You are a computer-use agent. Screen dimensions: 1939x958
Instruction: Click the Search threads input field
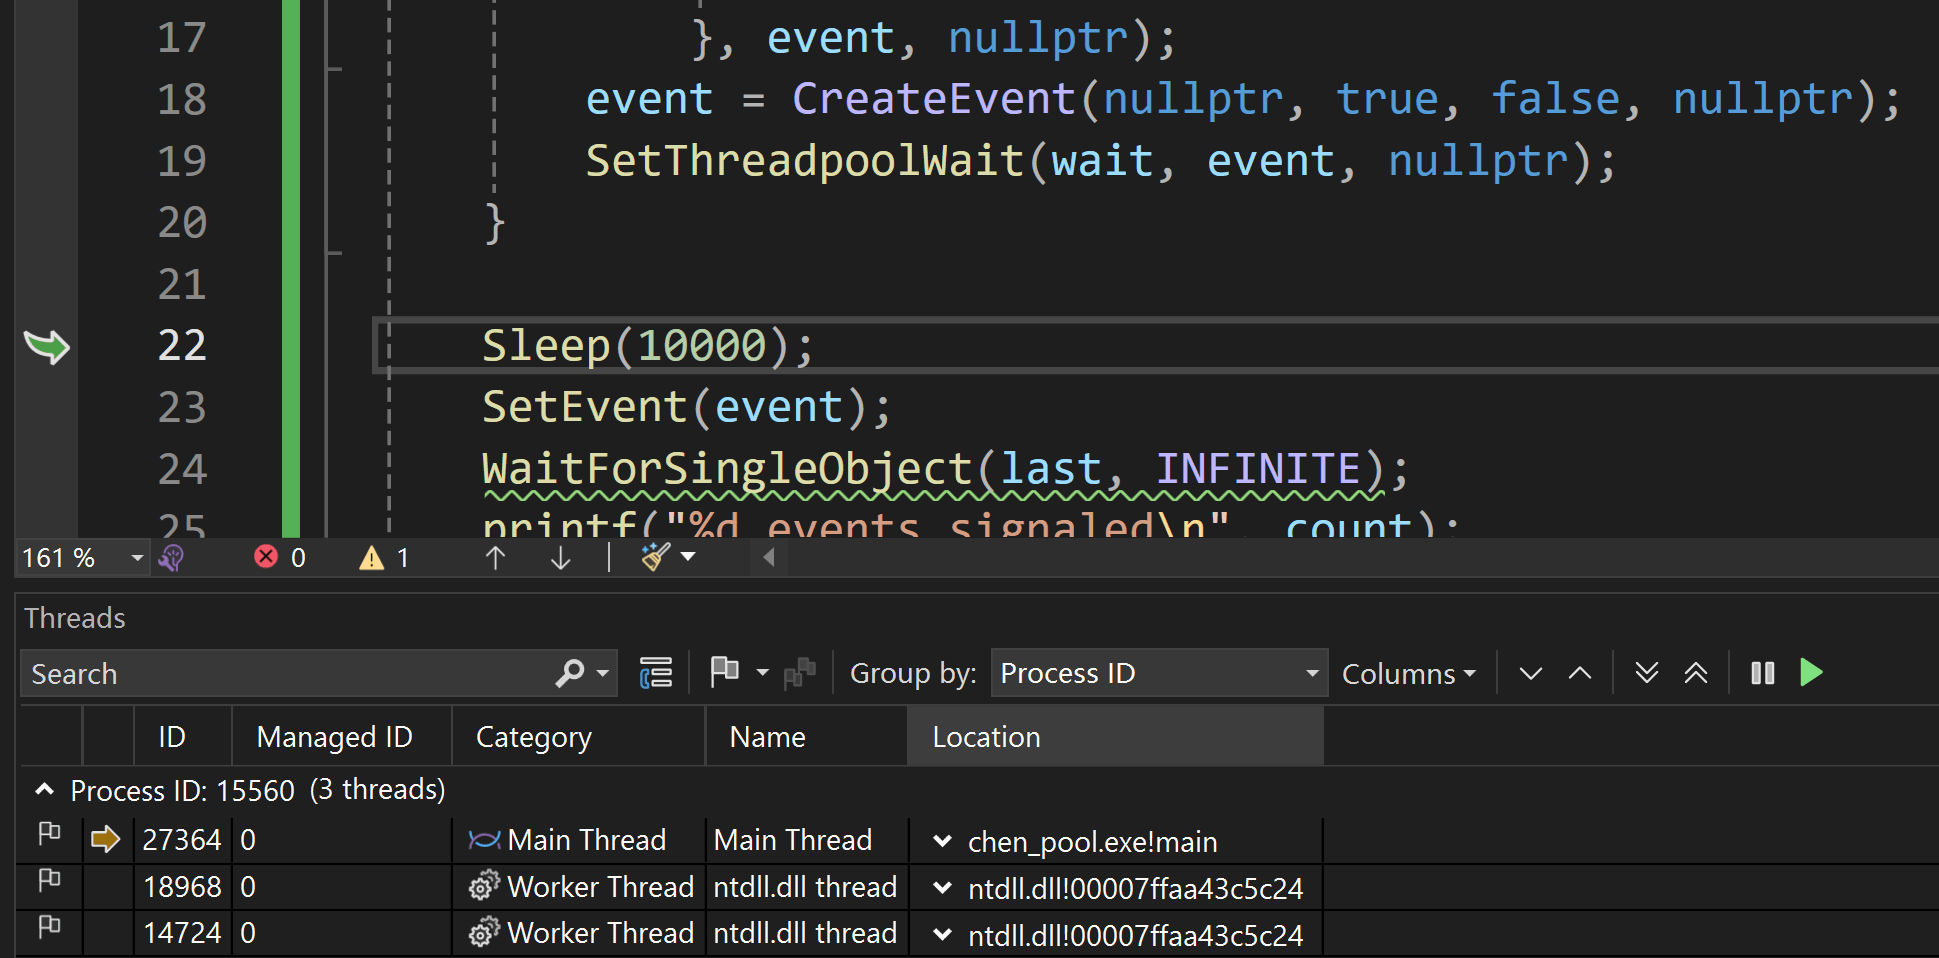(x=290, y=674)
